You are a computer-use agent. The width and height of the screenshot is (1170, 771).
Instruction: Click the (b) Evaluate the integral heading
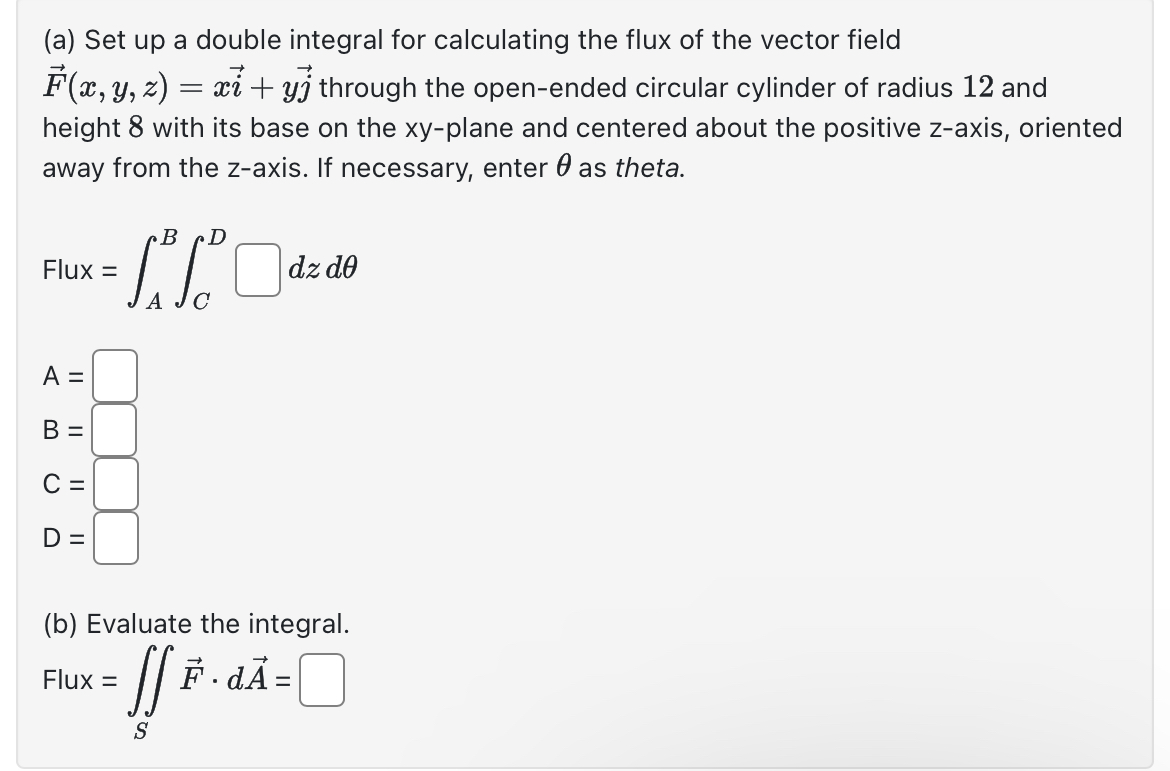[195, 624]
